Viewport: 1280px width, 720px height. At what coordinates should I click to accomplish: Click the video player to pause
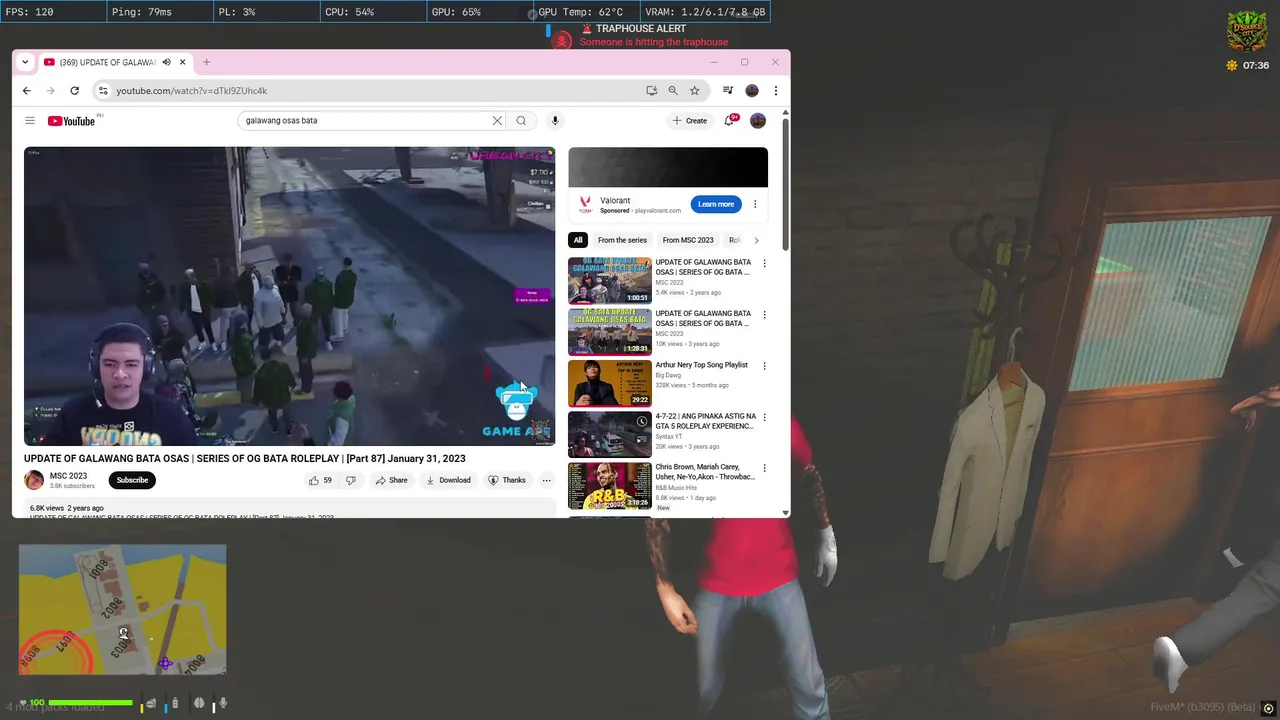click(x=289, y=296)
